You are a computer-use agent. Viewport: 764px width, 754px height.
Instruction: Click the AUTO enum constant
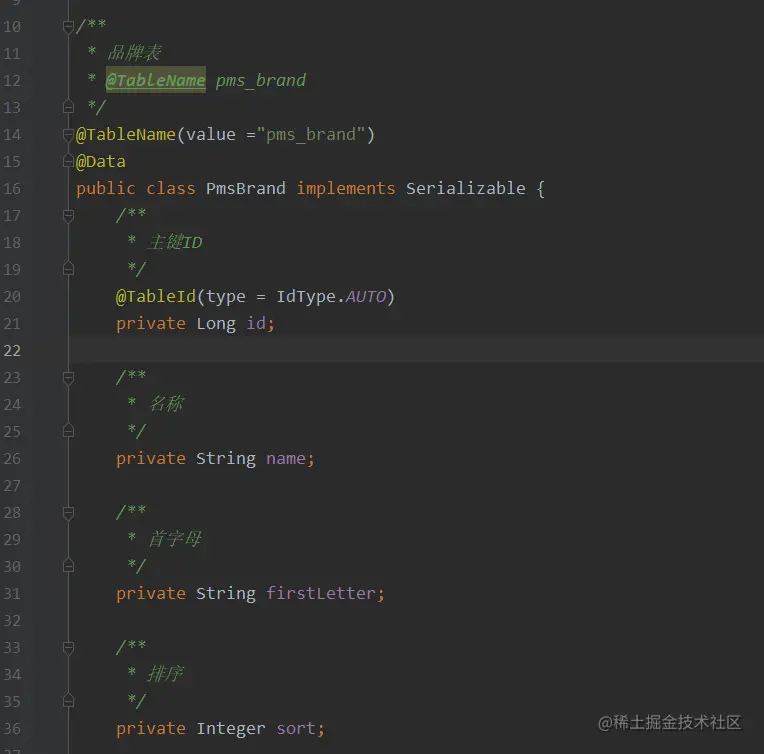tap(365, 296)
